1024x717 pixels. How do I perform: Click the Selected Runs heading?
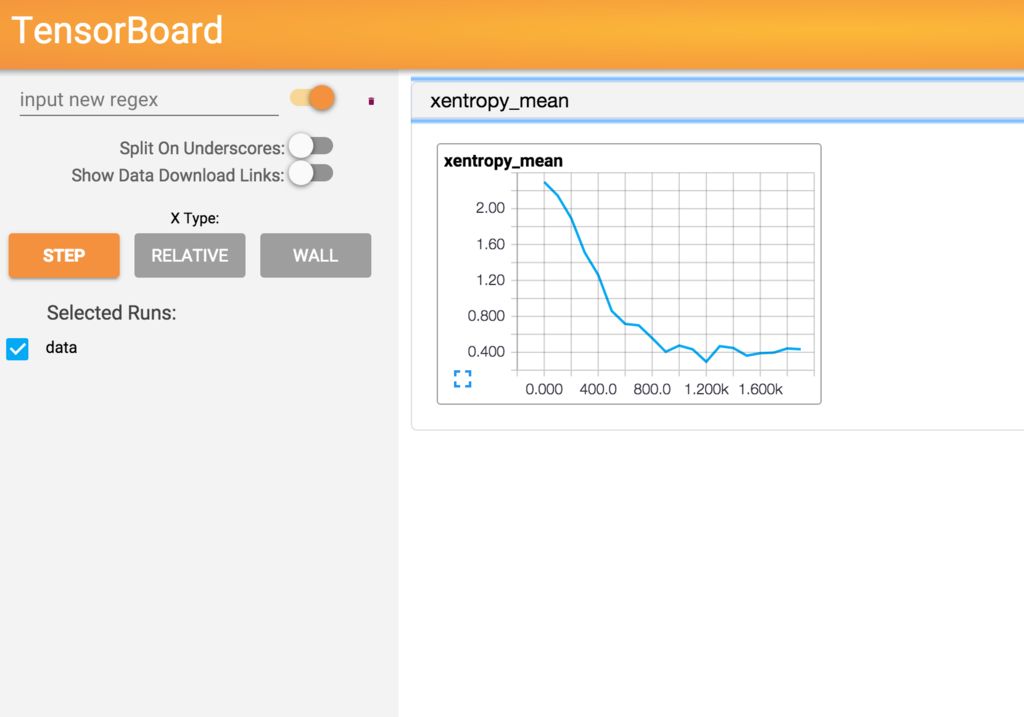(x=112, y=313)
